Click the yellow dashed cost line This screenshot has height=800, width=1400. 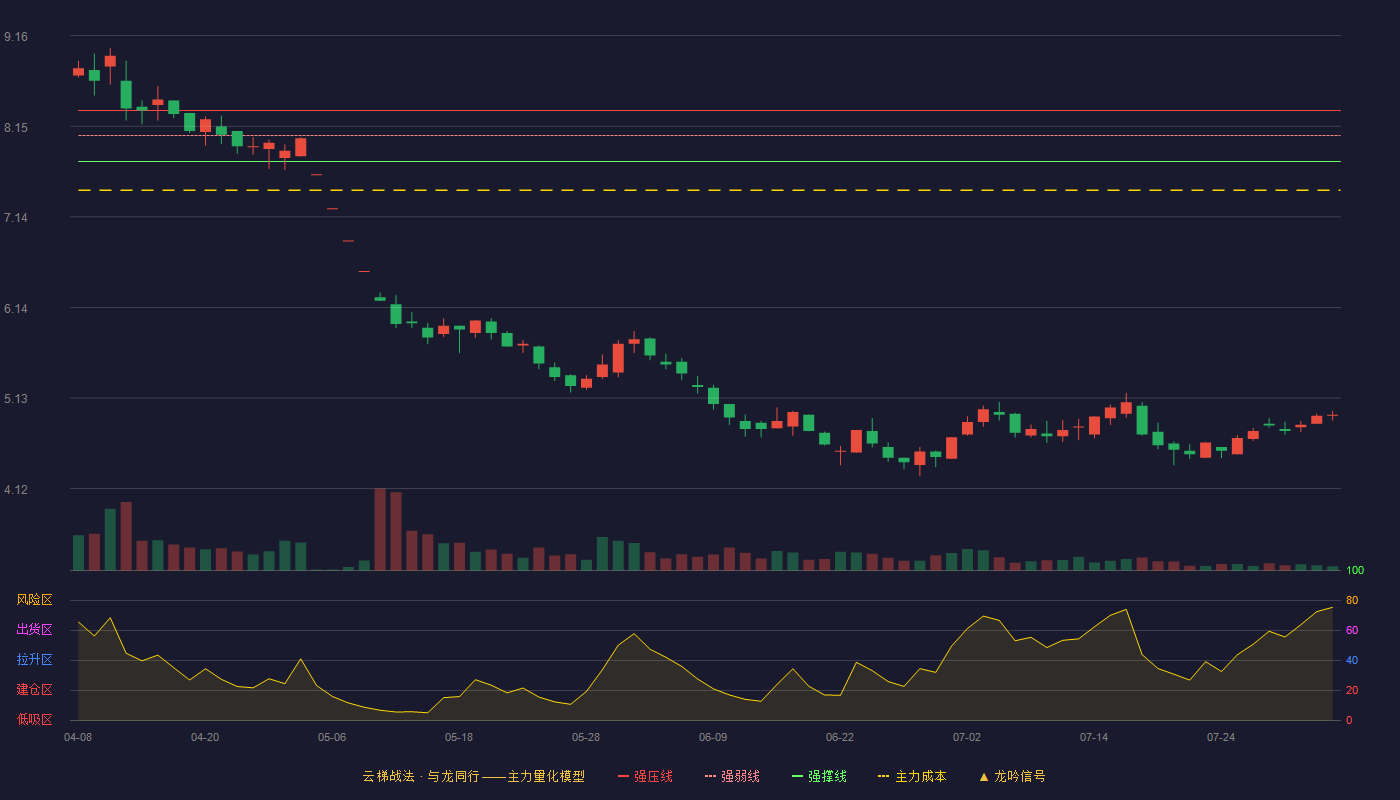coord(709,190)
